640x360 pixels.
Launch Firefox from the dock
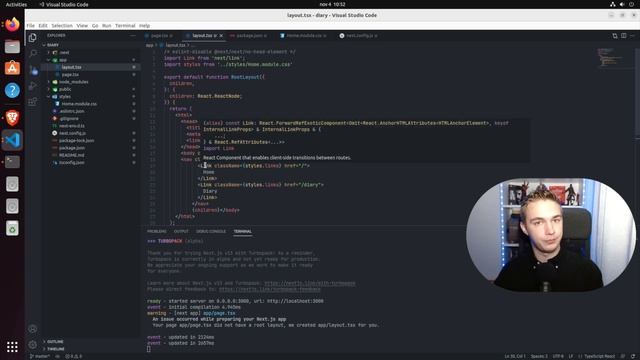pyautogui.click(x=12, y=24)
